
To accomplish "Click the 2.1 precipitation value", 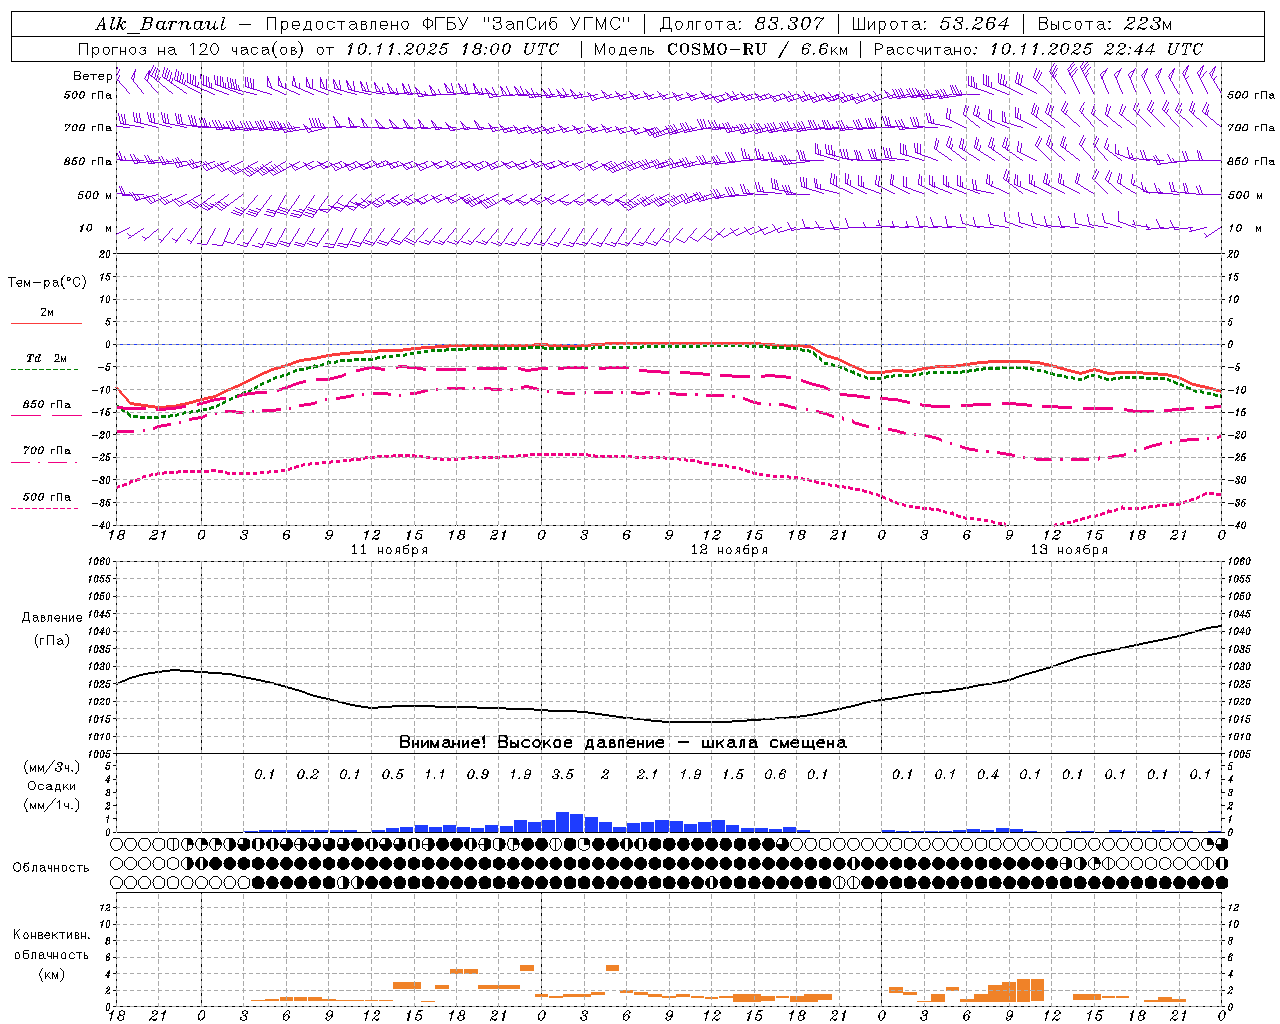I will pyautogui.click(x=648, y=775).
